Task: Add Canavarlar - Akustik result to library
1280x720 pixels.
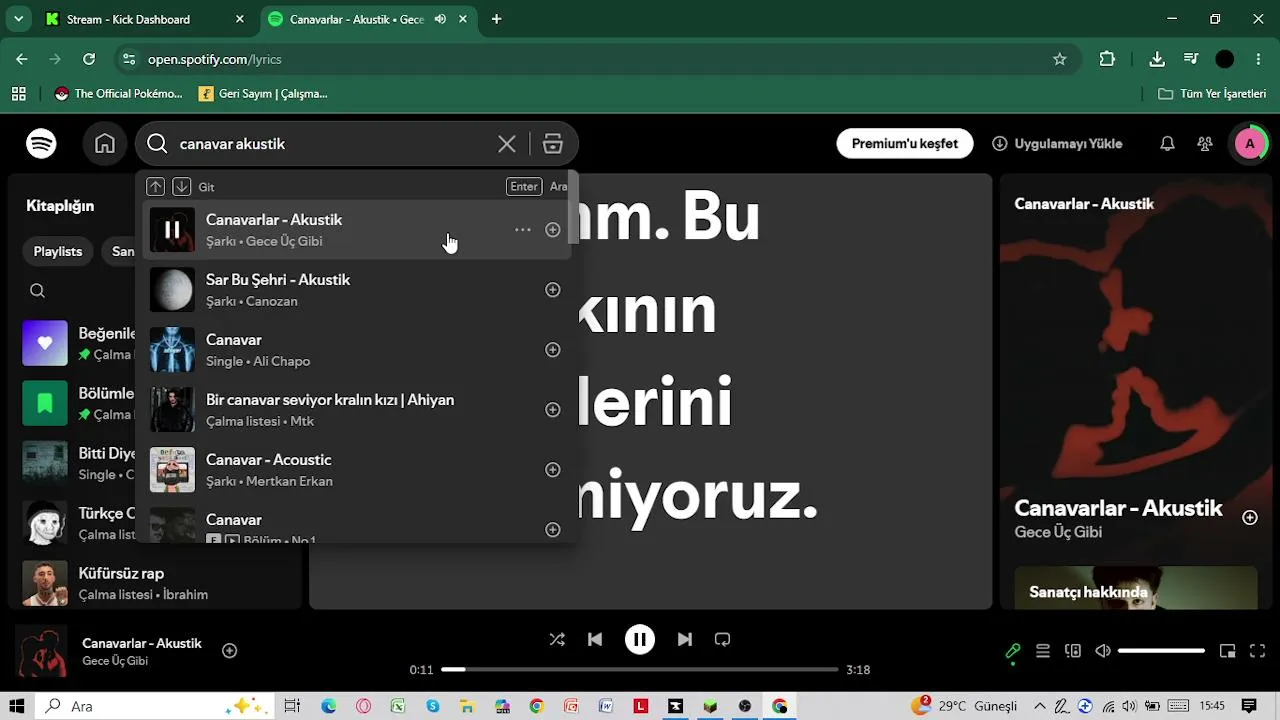Action: (x=552, y=230)
